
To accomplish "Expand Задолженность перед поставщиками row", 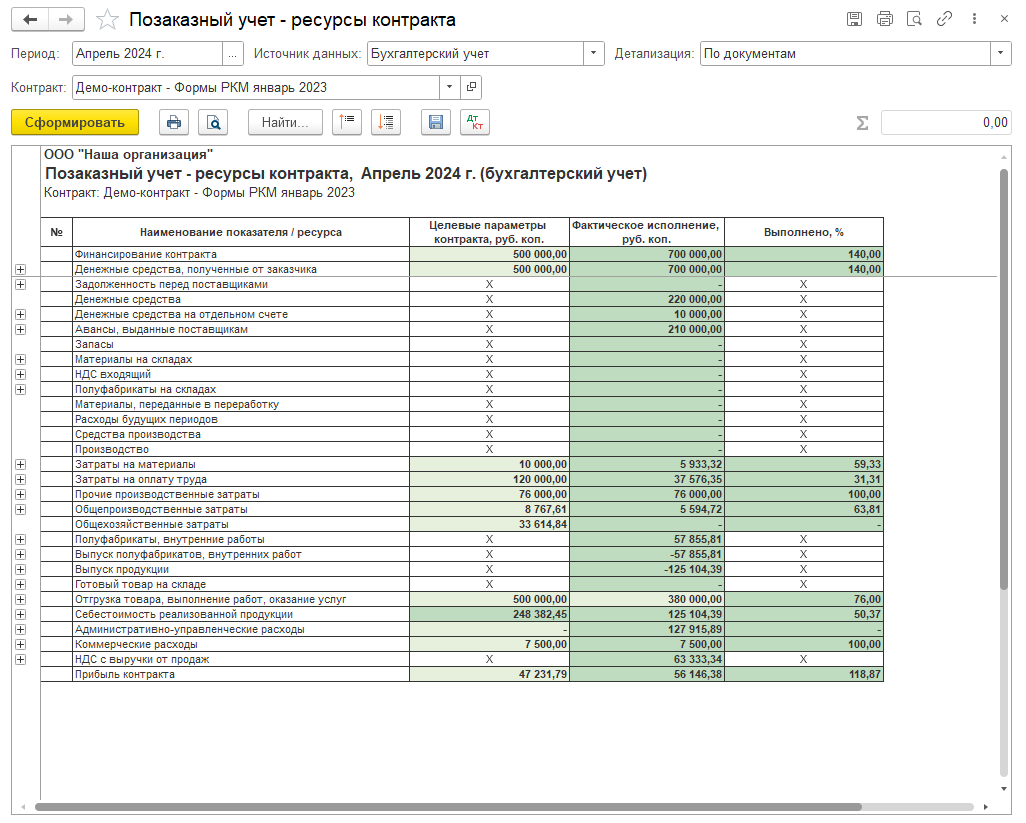I will tap(20, 285).
